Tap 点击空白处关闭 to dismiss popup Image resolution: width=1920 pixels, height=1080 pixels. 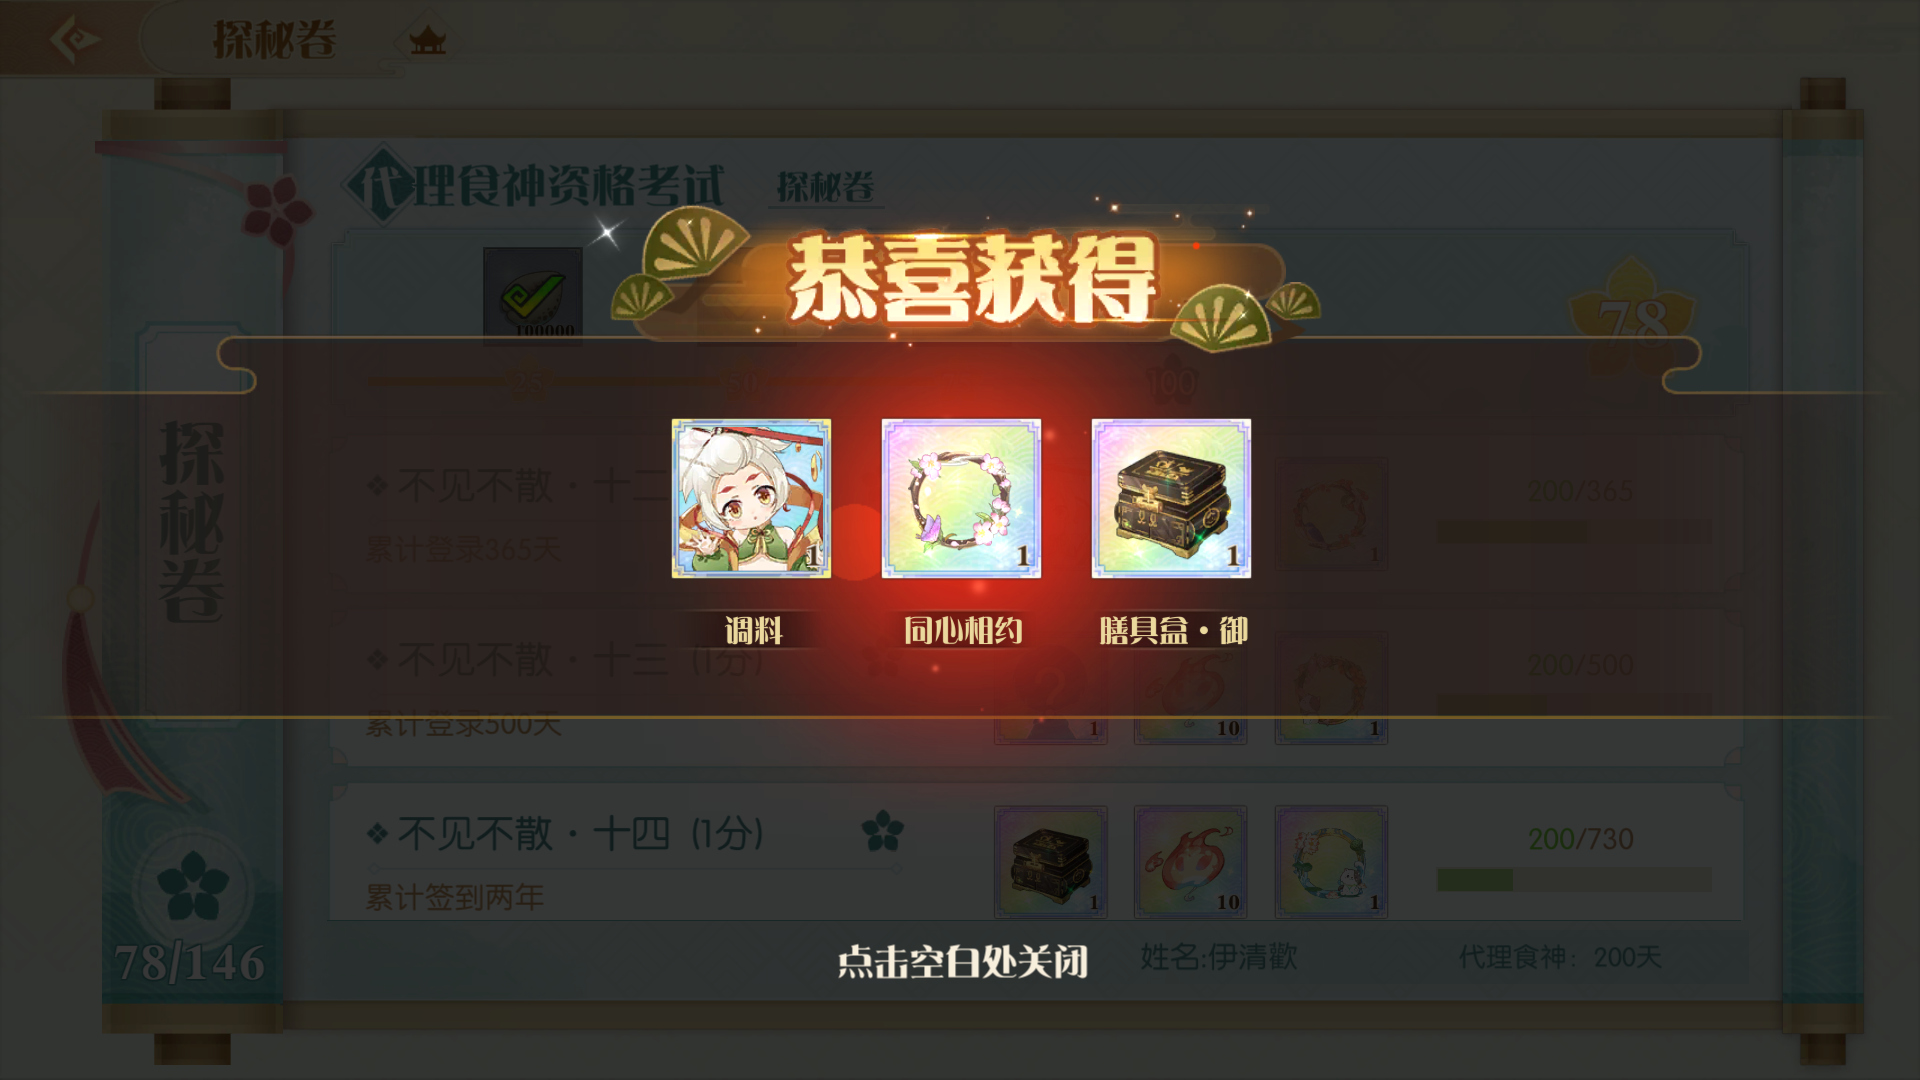pyautogui.click(x=962, y=962)
